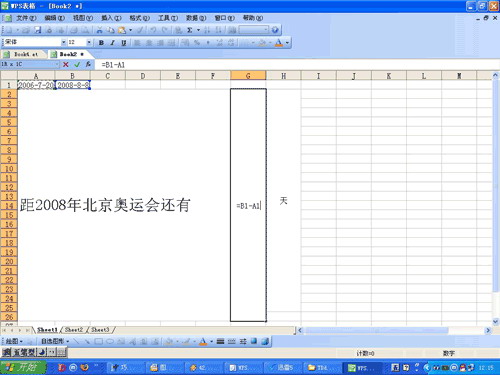Select cell A1 with date 2006-7-20
This screenshot has height=375, width=500.
point(36,85)
